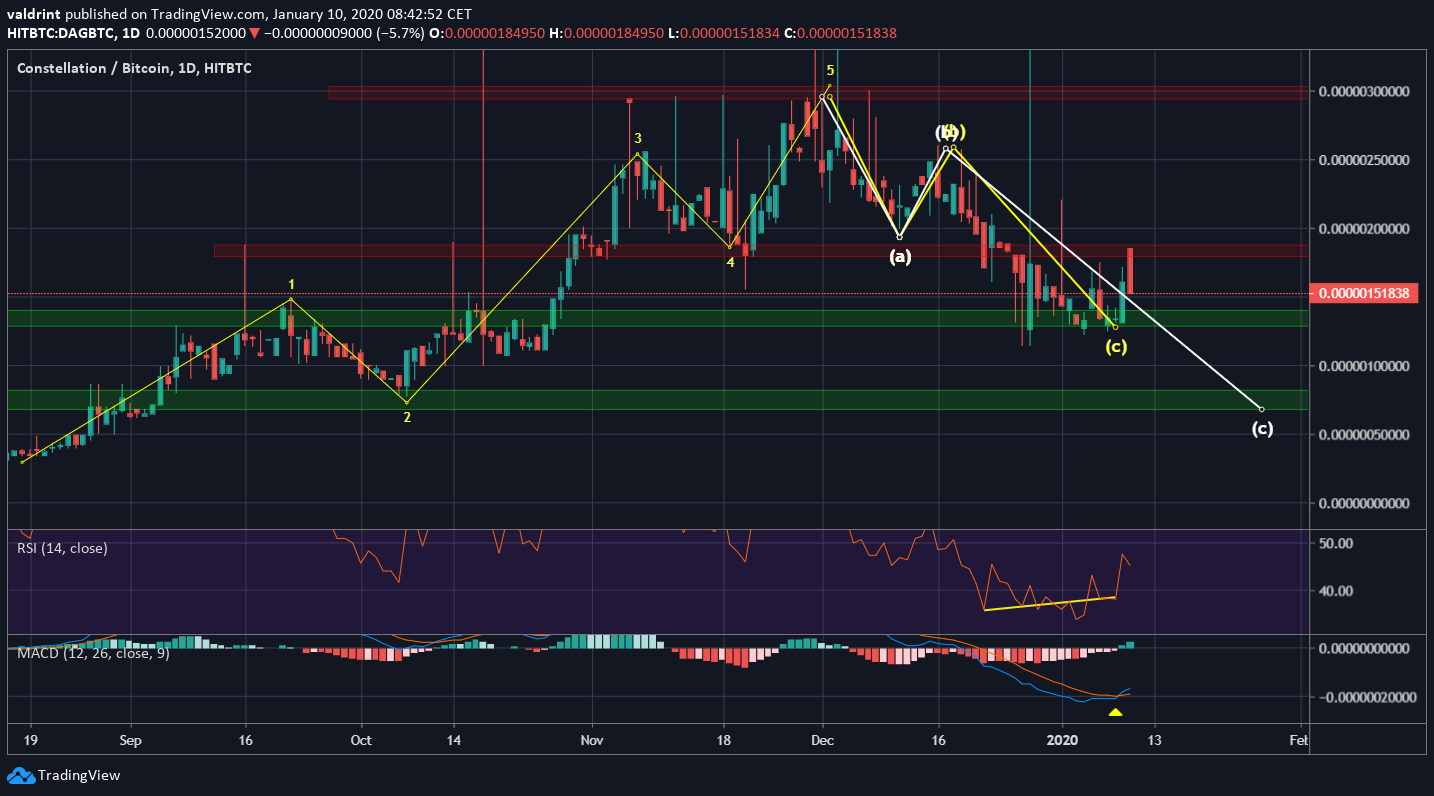Click the Nov date on the time axis
The width and height of the screenshot is (1434, 796).
click(592, 741)
